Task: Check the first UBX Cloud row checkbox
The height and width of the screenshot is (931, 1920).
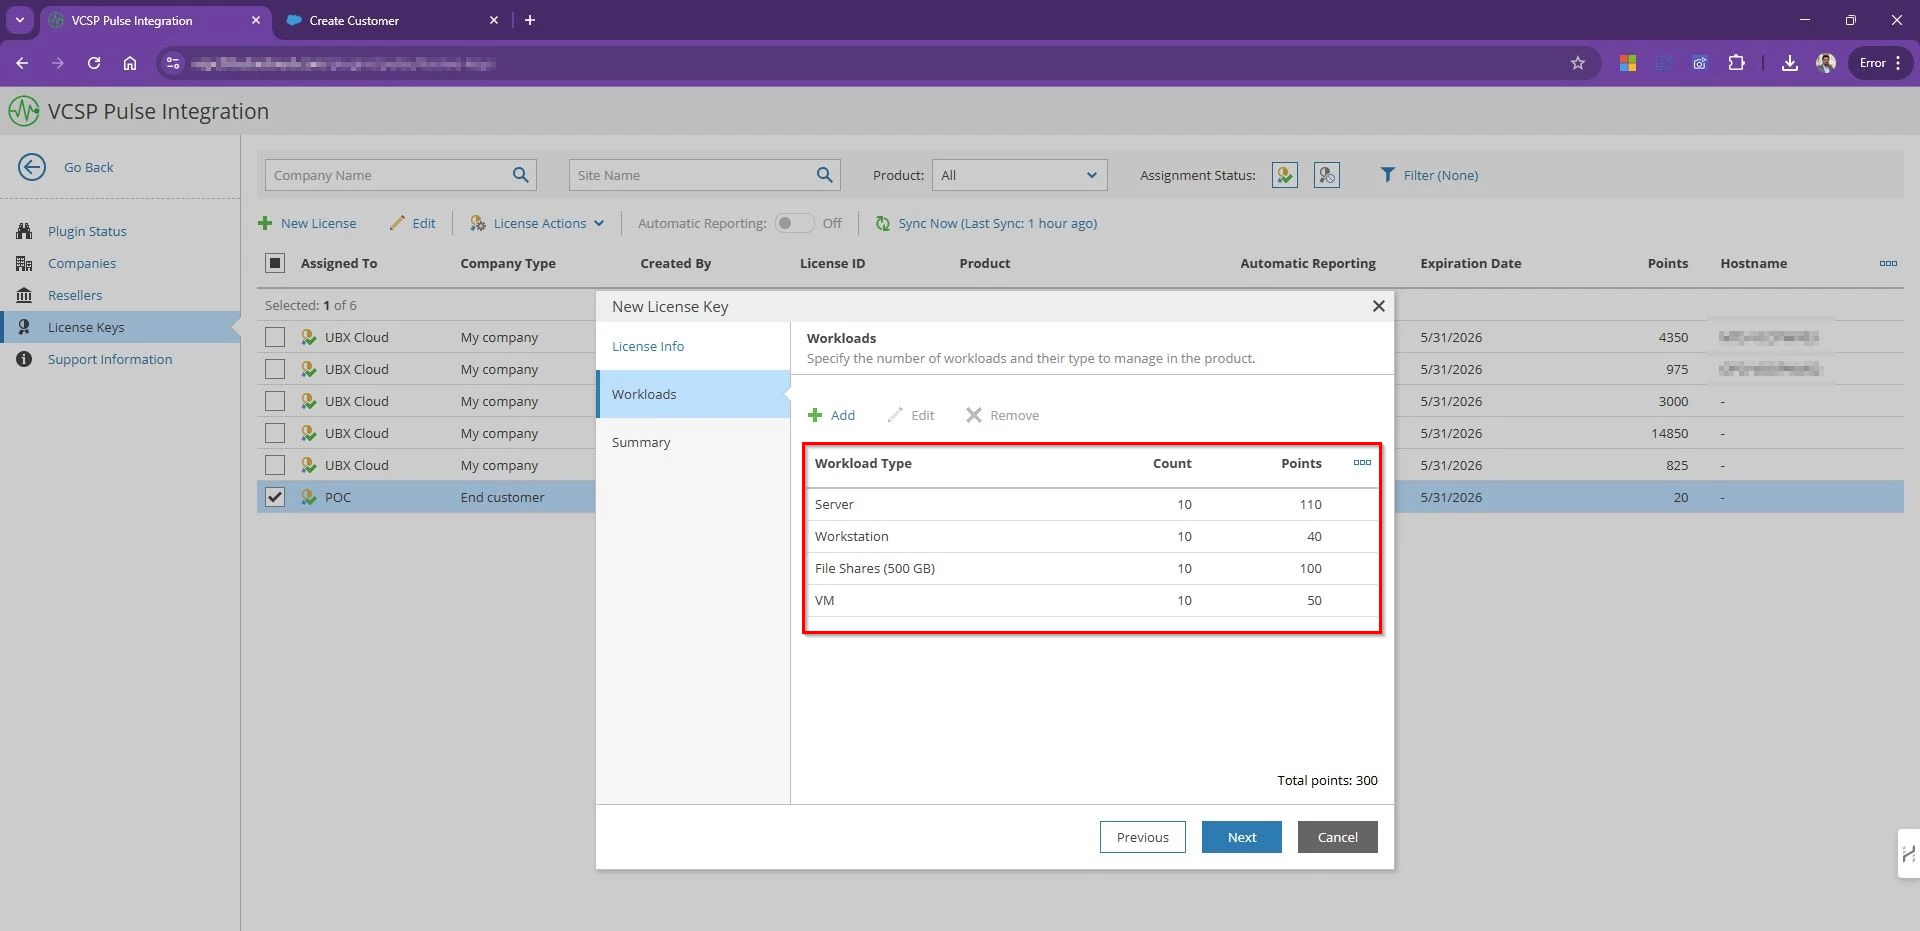Action: [275, 337]
